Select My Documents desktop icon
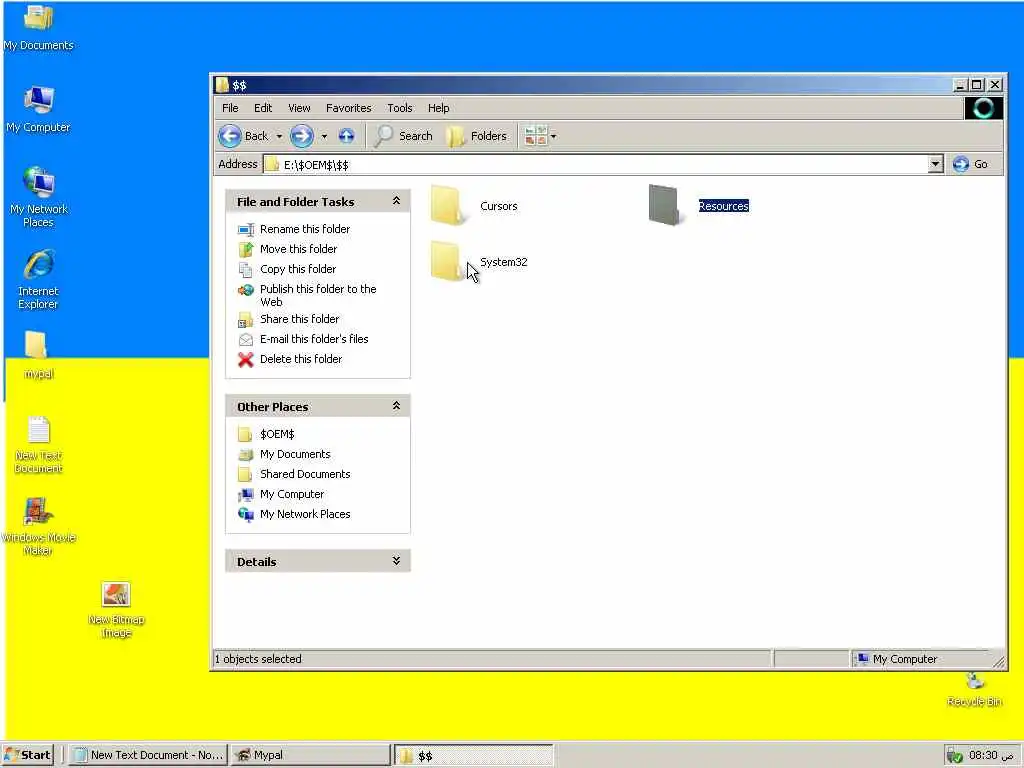The height and width of the screenshot is (768, 1024). (x=39, y=18)
